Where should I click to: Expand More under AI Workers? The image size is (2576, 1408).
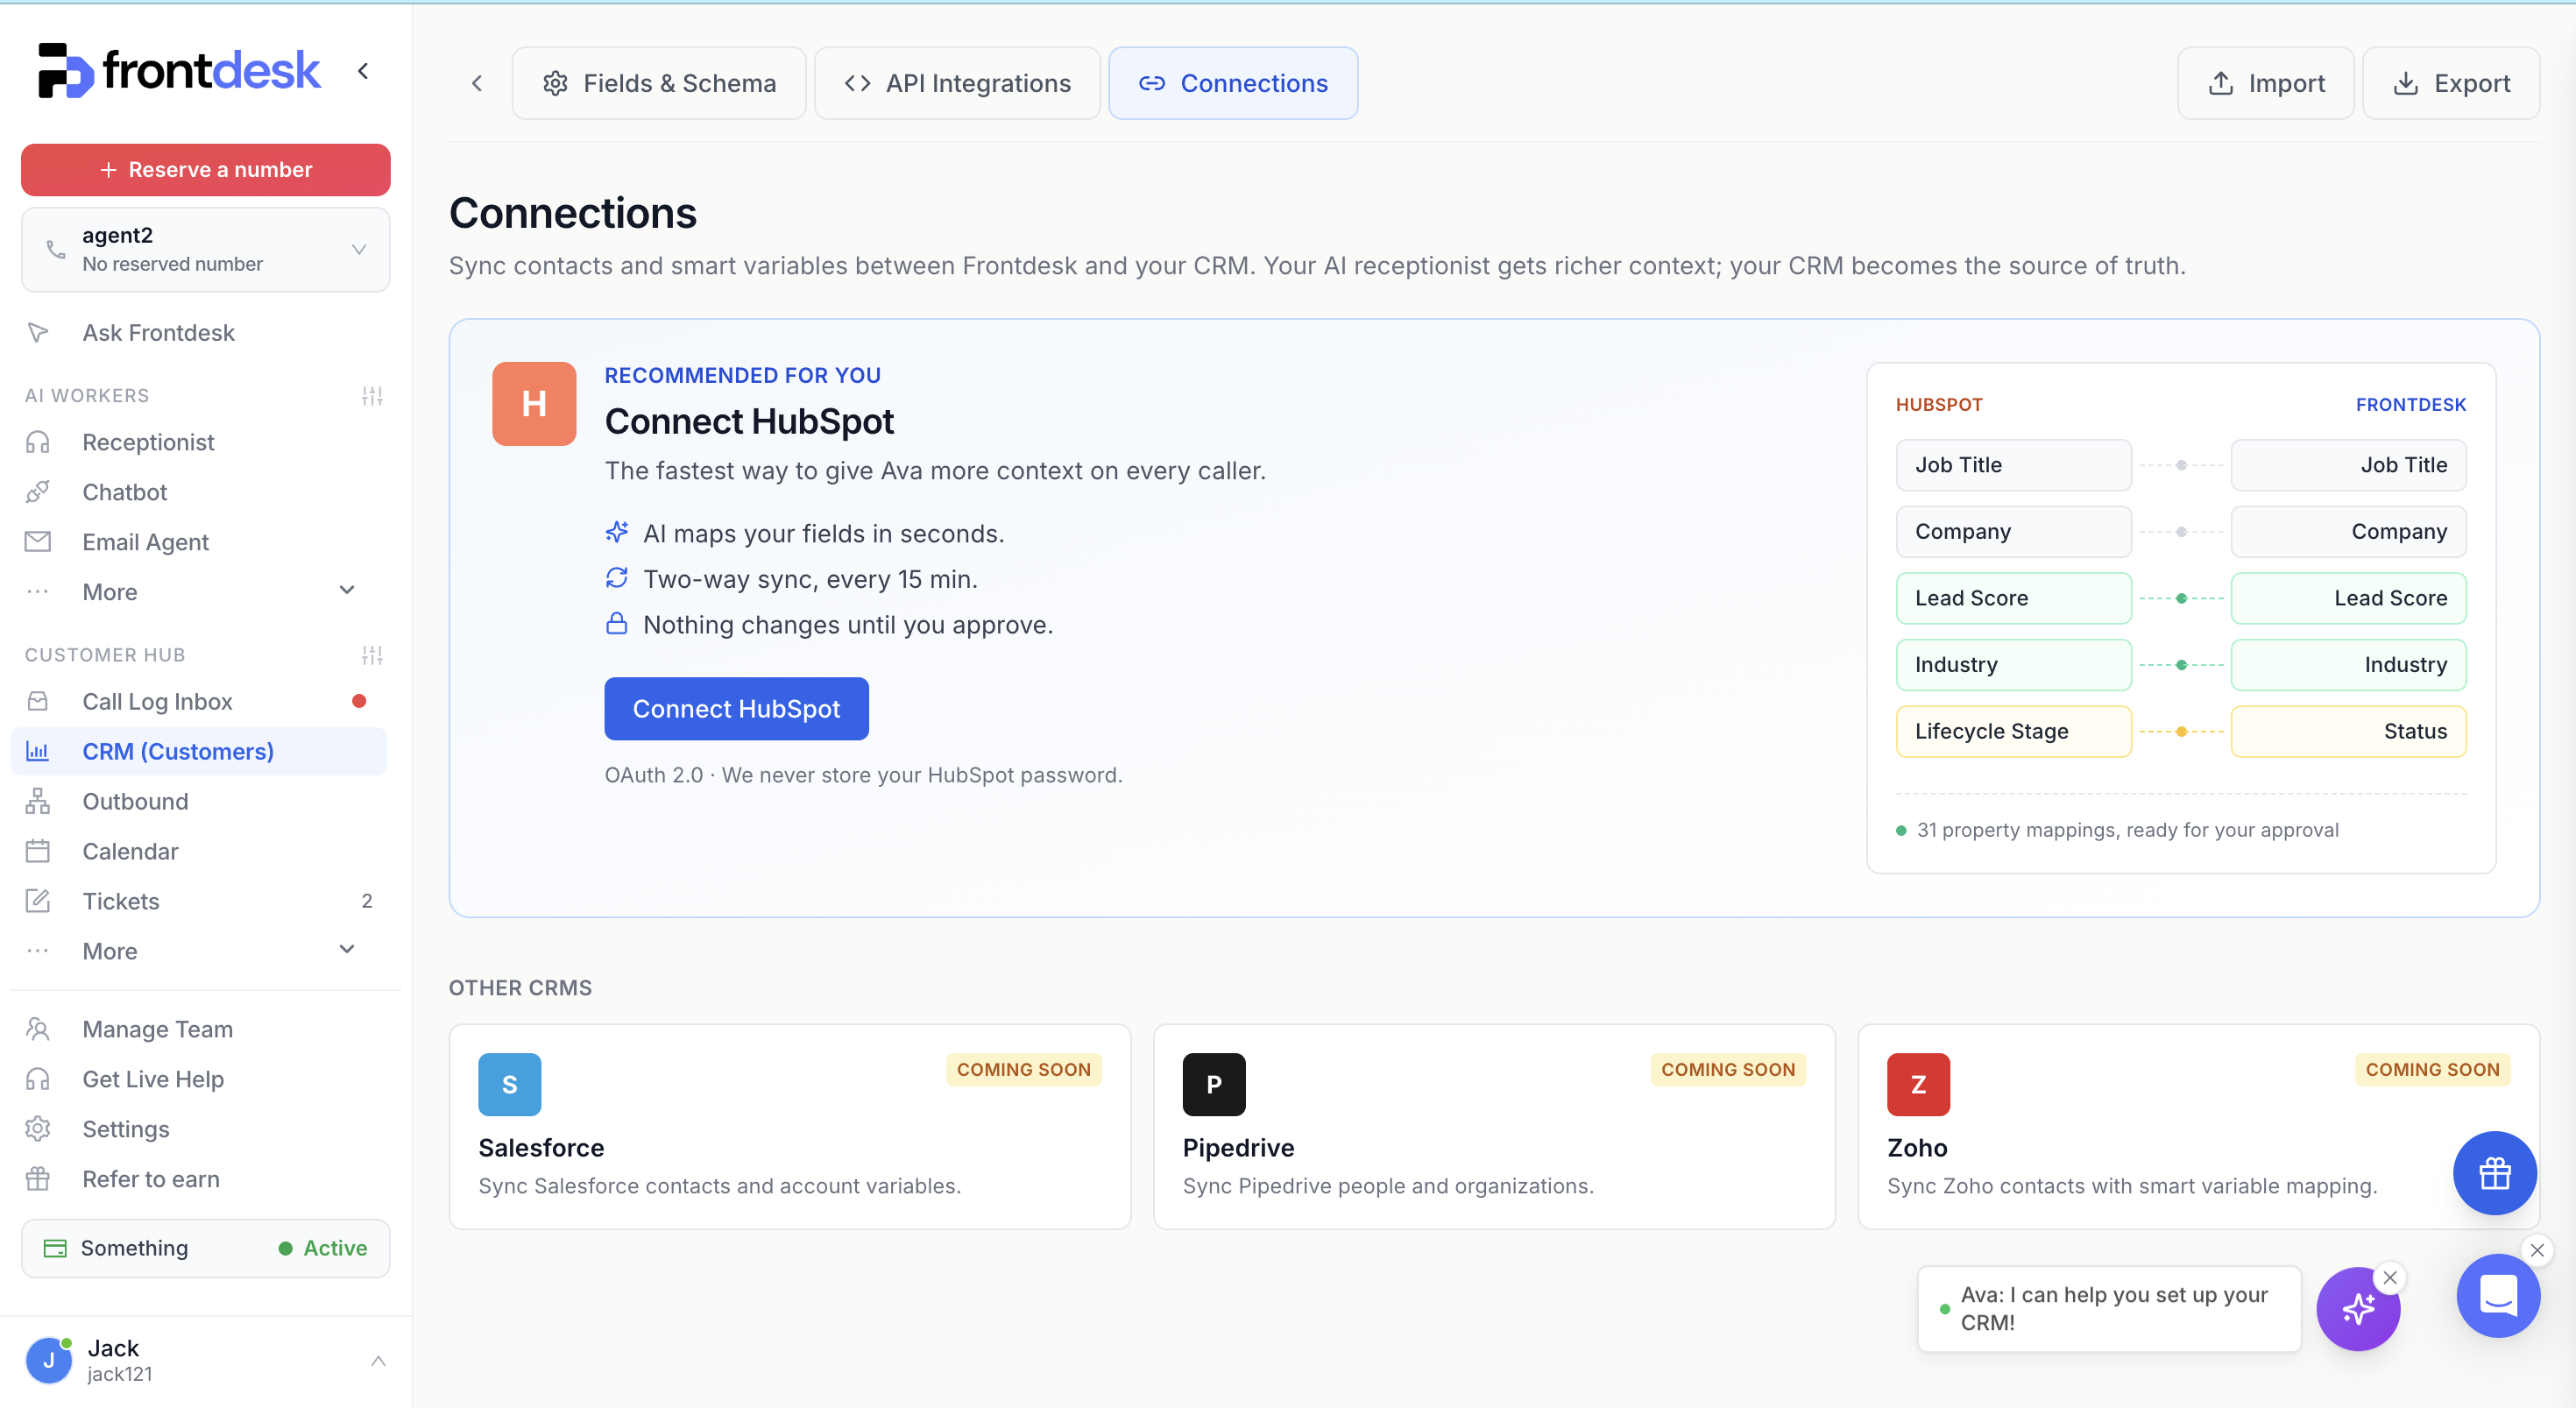click(x=190, y=591)
